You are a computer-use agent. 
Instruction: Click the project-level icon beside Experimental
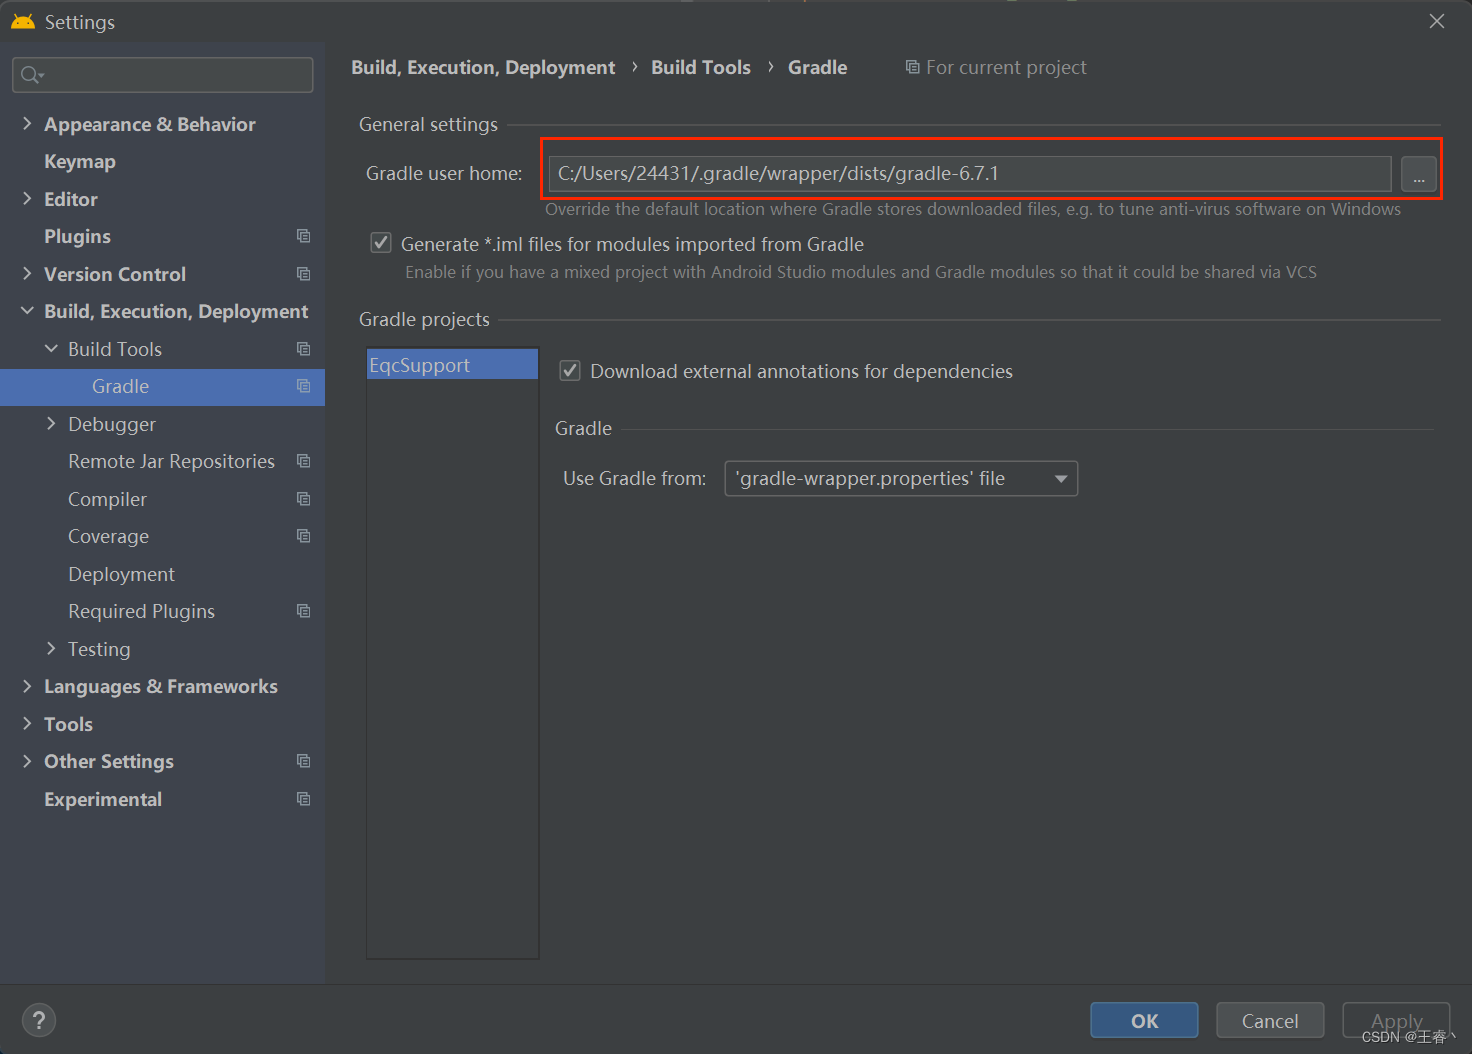(x=303, y=799)
